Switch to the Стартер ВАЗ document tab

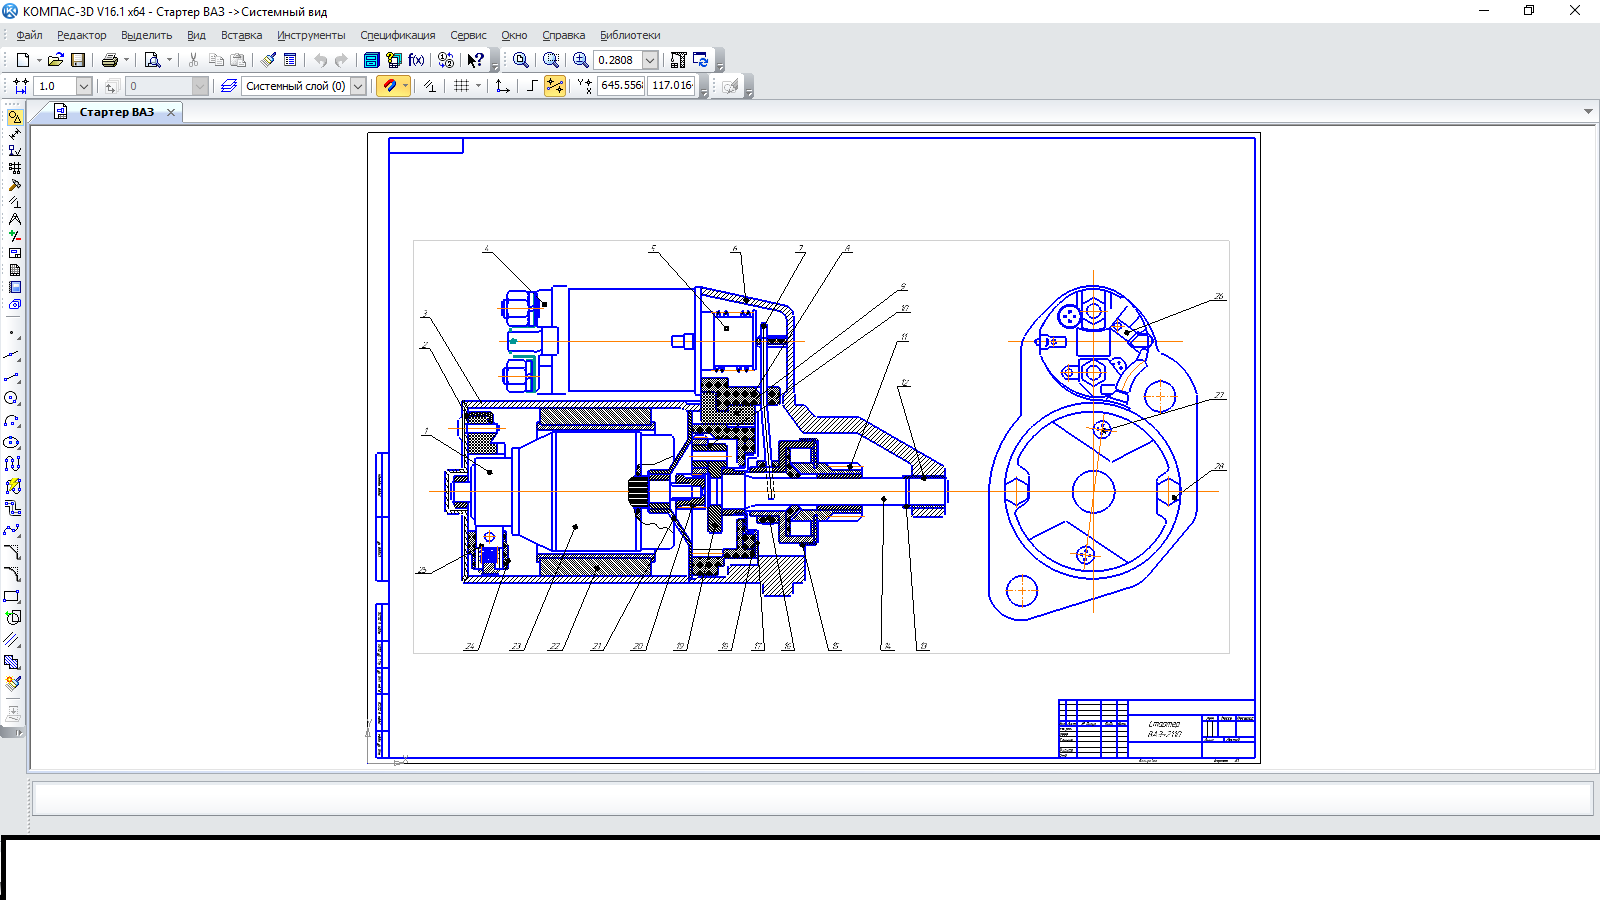(116, 112)
